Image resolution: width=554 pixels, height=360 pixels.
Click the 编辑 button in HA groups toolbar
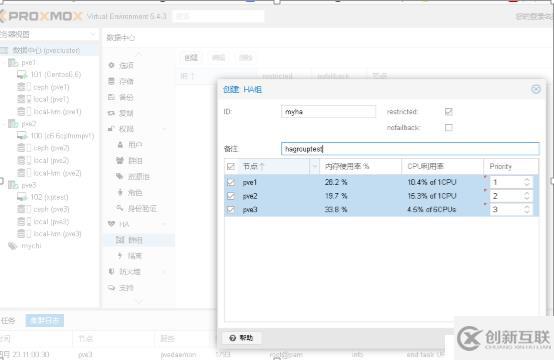[x=218, y=58]
